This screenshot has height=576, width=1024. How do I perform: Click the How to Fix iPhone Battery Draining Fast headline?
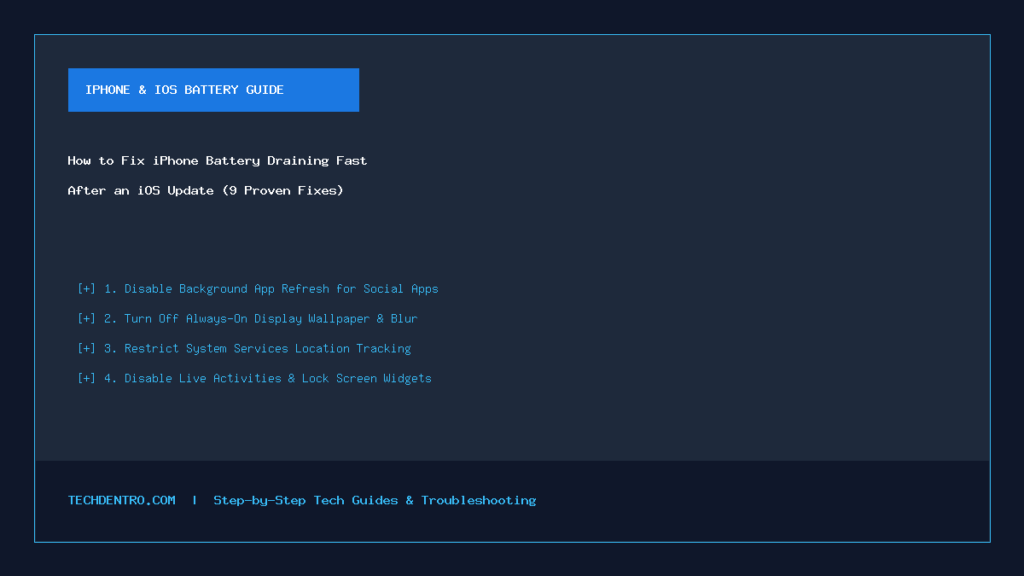point(217,161)
